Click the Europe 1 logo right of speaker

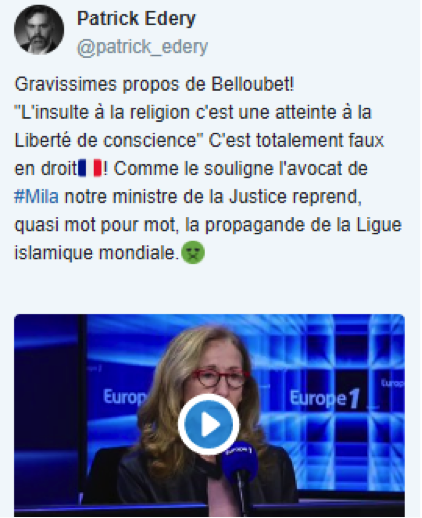coord(325,399)
